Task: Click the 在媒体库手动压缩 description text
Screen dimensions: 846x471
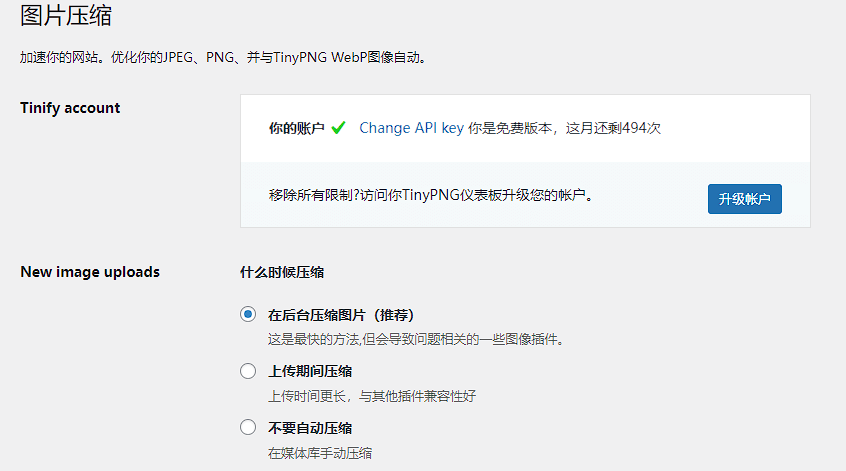Action: pos(320,453)
